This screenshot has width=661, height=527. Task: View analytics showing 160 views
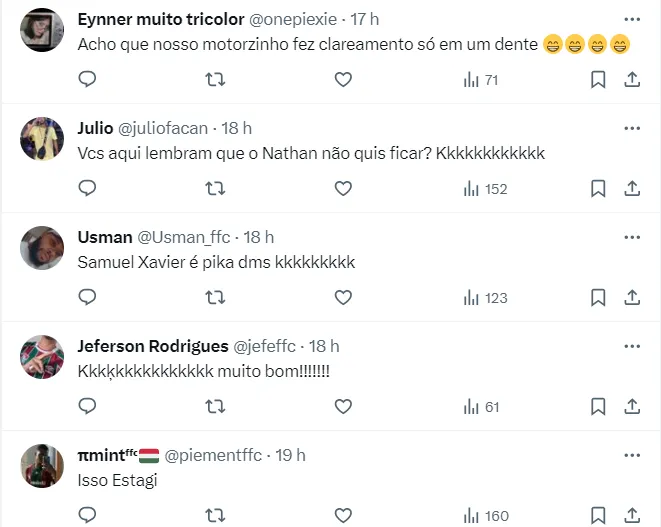(x=486, y=515)
